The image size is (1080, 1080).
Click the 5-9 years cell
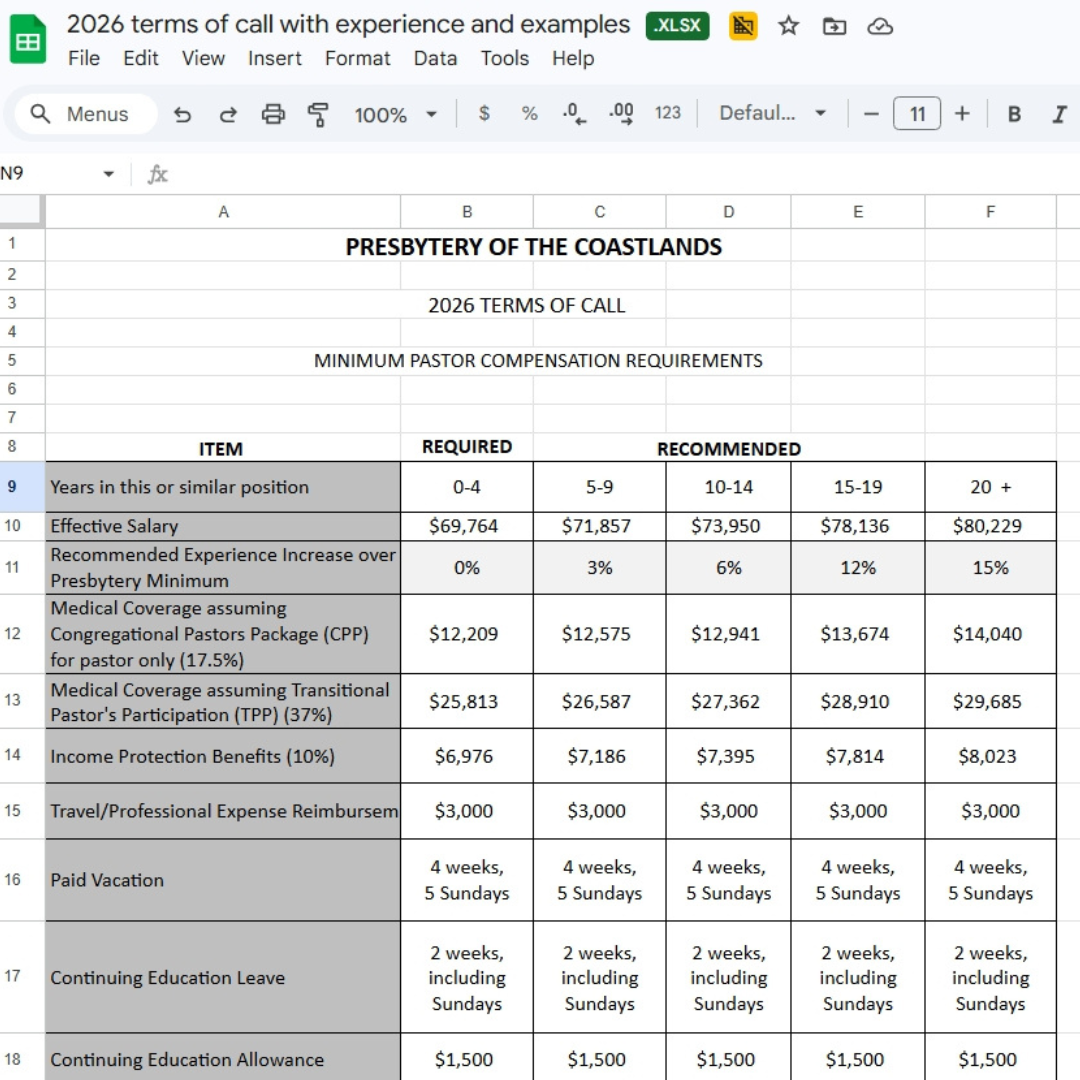pyautogui.click(x=600, y=487)
